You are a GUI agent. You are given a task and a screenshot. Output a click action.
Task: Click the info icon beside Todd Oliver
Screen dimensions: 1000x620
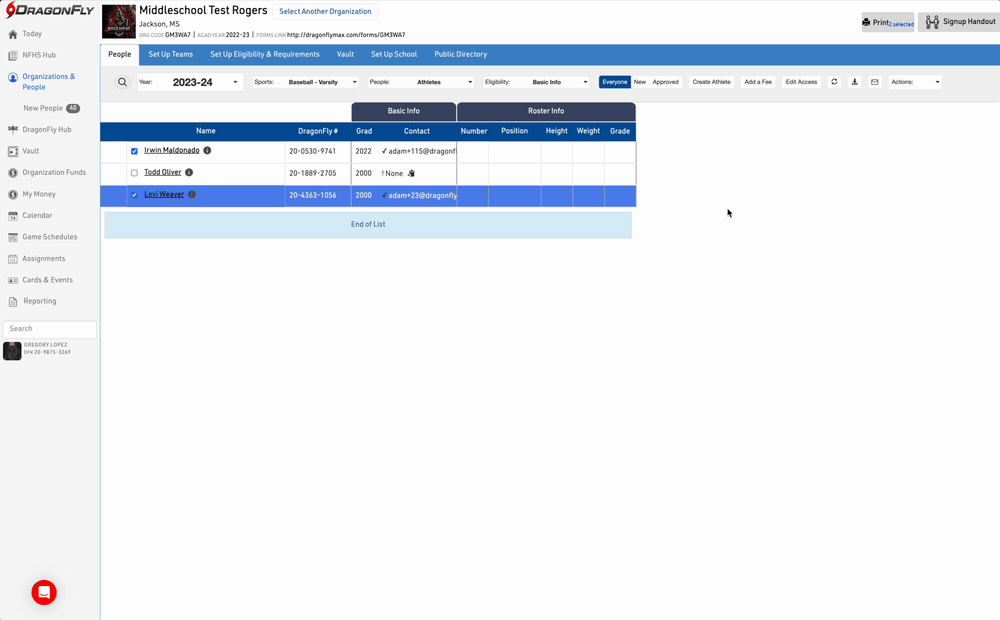[x=189, y=173]
